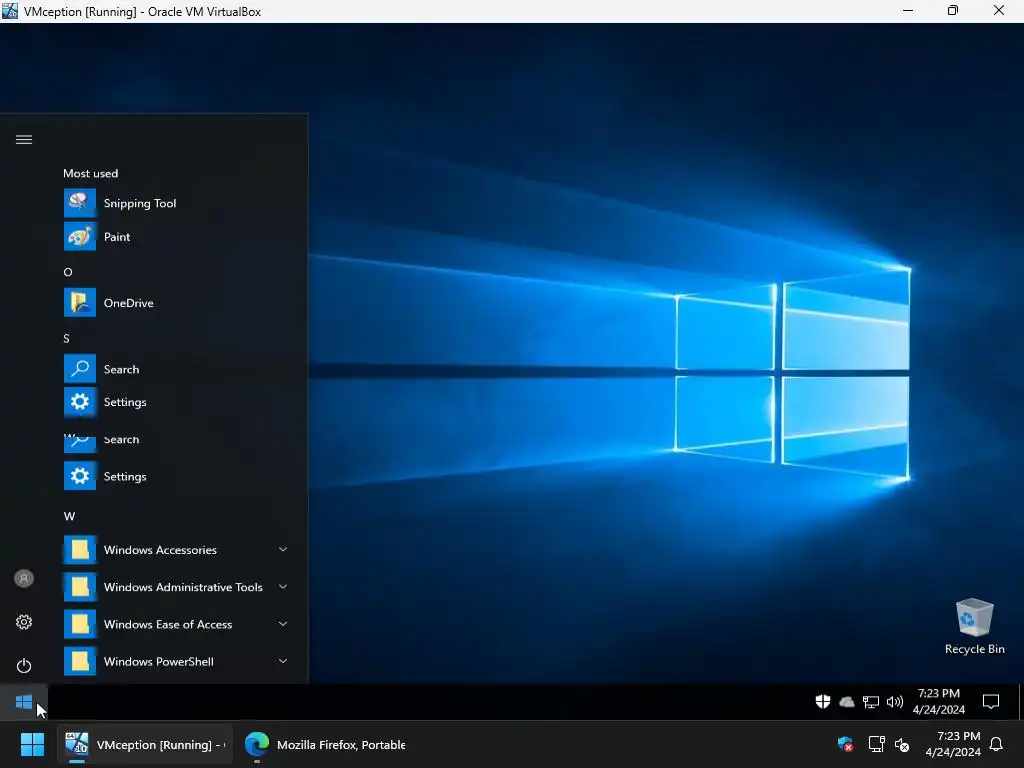Click the speaker volume icon in guest tray
The height and width of the screenshot is (768, 1024).
tap(895, 702)
